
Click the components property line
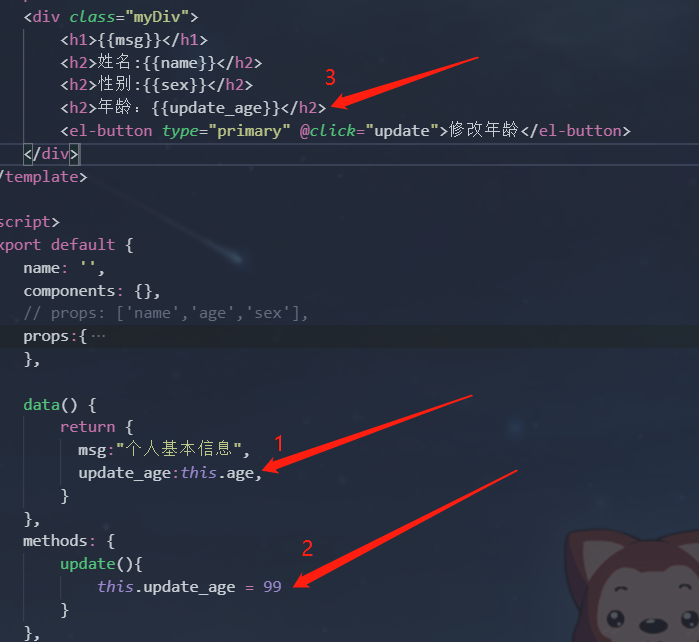click(x=91, y=292)
